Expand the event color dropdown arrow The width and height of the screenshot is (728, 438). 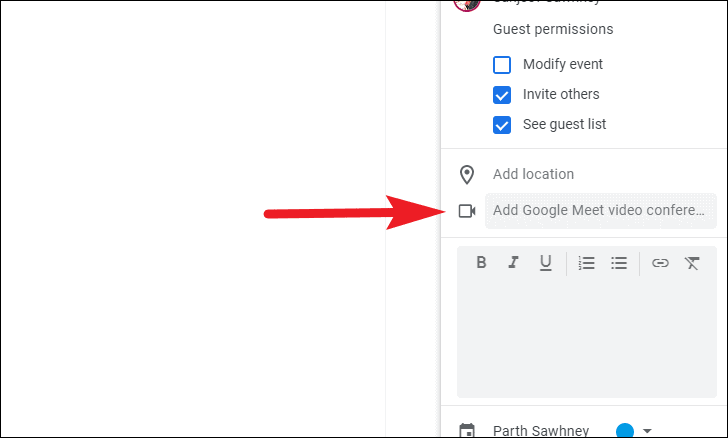tap(647, 431)
